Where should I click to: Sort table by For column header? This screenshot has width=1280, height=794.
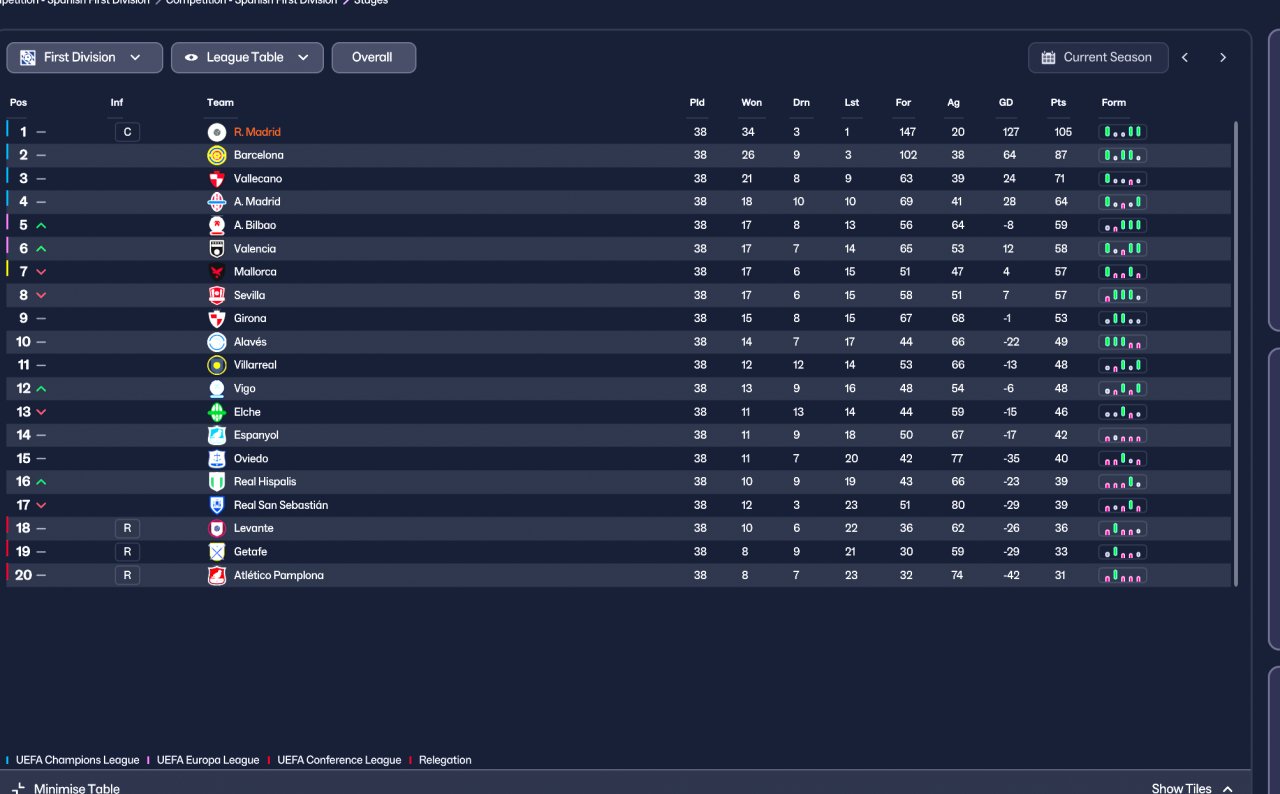(904, 102)
